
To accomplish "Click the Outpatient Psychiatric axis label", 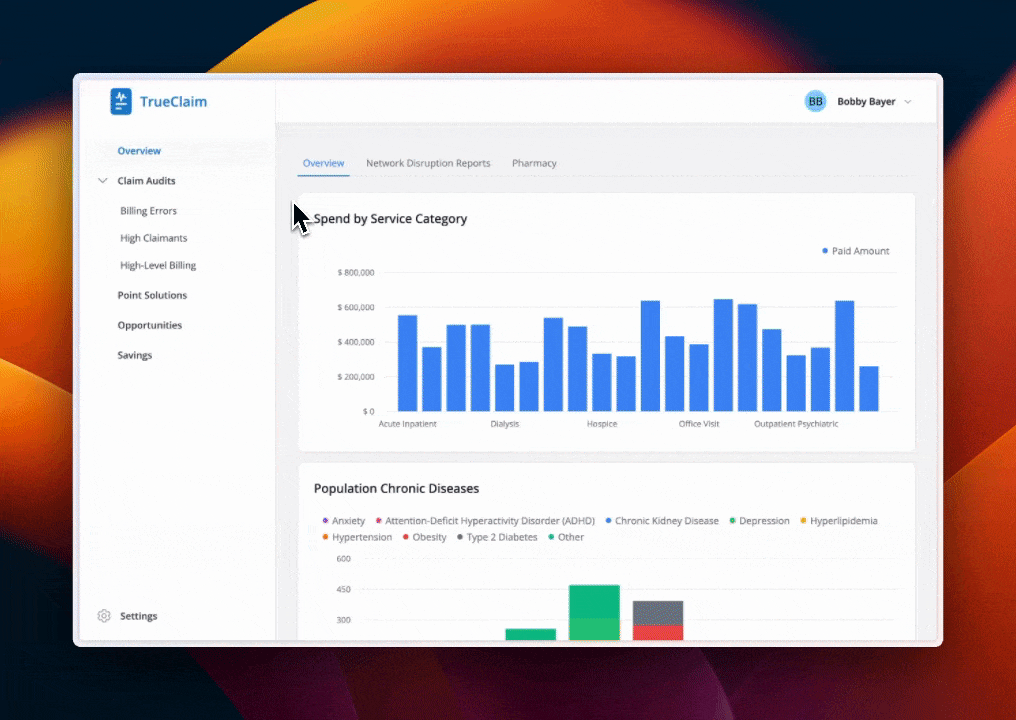I will 796,424.
